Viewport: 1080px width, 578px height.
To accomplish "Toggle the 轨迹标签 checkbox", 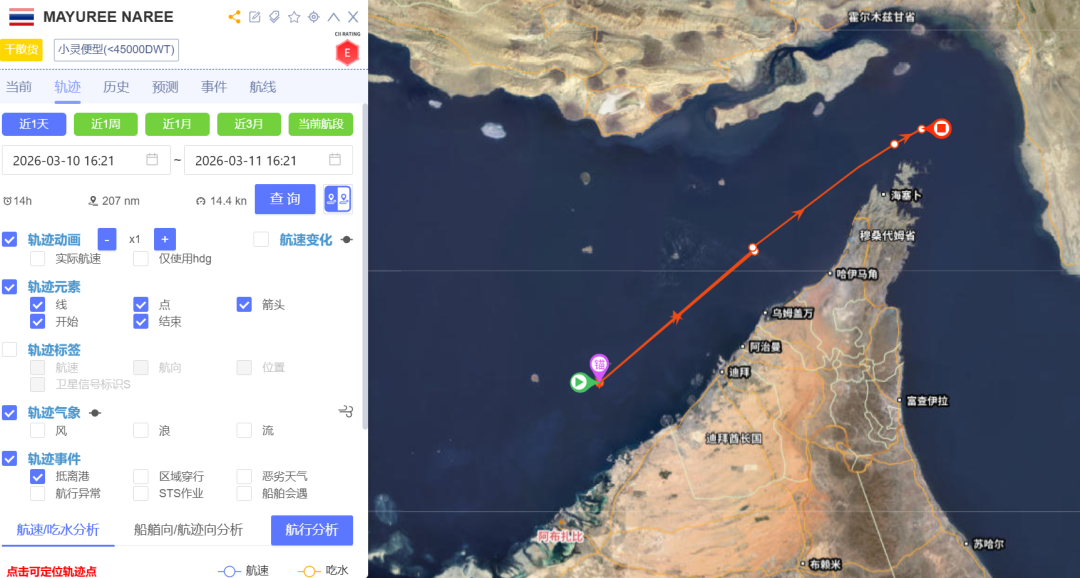I will (x=10, y=349).
